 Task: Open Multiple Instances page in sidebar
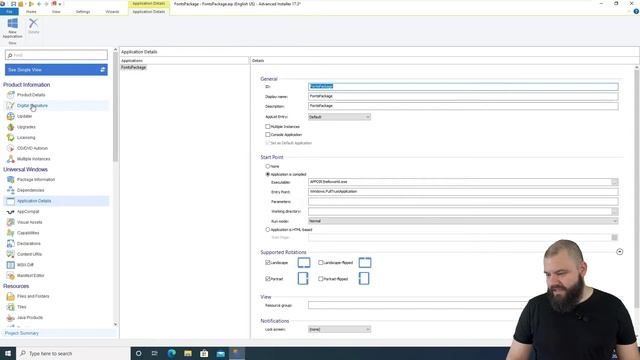tap(33, 159)
